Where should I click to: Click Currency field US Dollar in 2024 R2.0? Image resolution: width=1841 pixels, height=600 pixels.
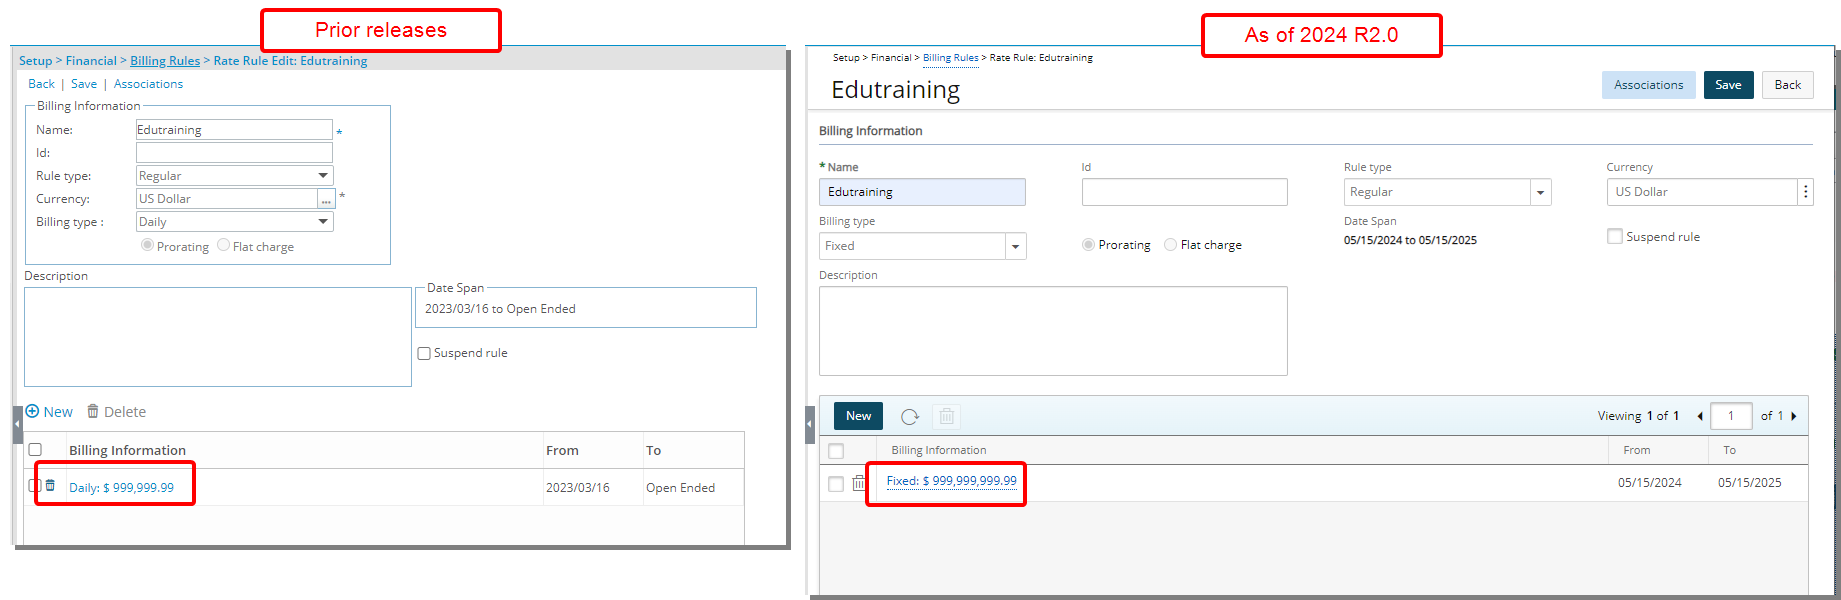[x=1702, y=192]
